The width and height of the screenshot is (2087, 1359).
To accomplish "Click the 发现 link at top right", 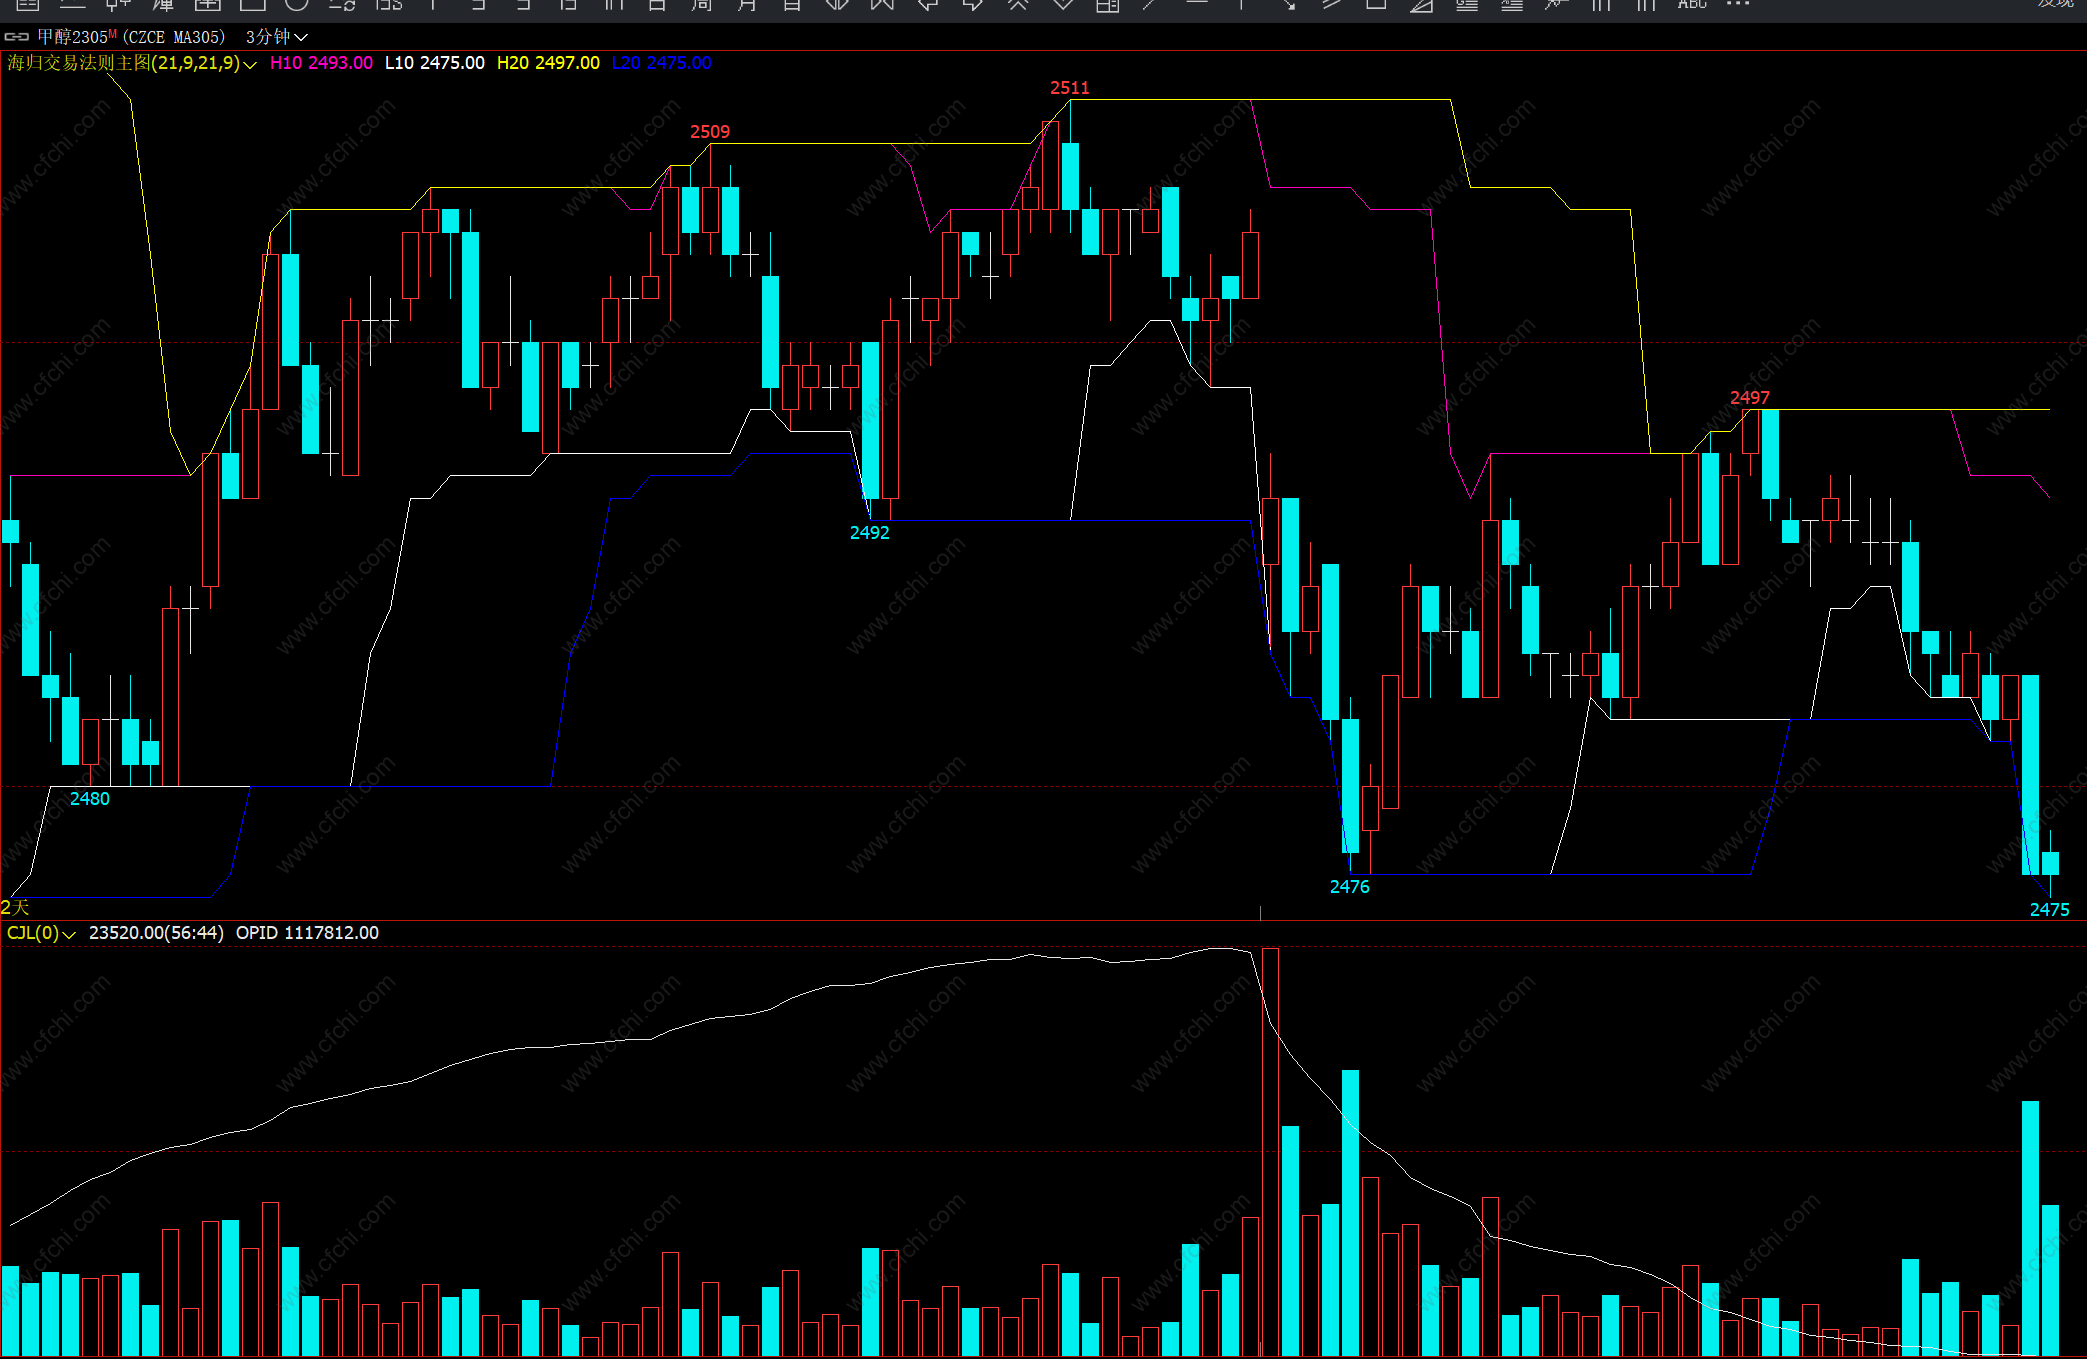I will click(2055, 4).
